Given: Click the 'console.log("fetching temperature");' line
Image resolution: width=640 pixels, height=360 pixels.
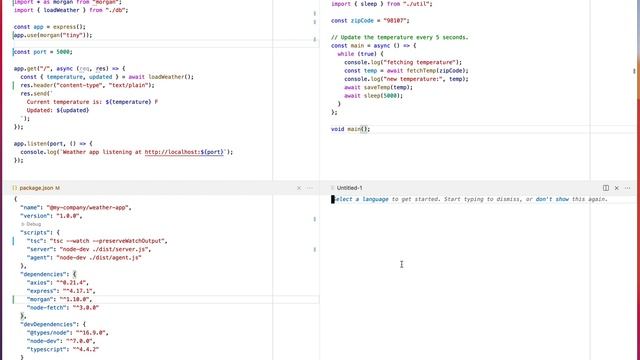Looking at the screenshot, I should coord(403,62).
